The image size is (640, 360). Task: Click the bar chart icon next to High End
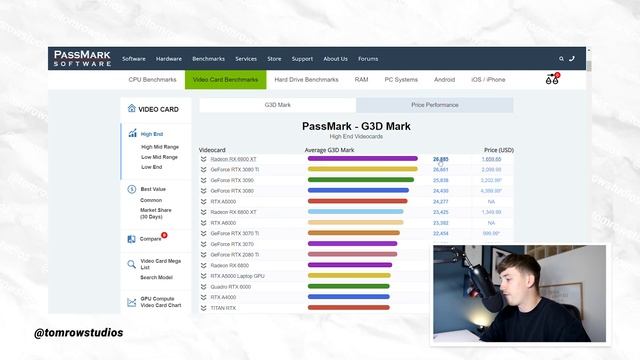[x=132, y=133]
